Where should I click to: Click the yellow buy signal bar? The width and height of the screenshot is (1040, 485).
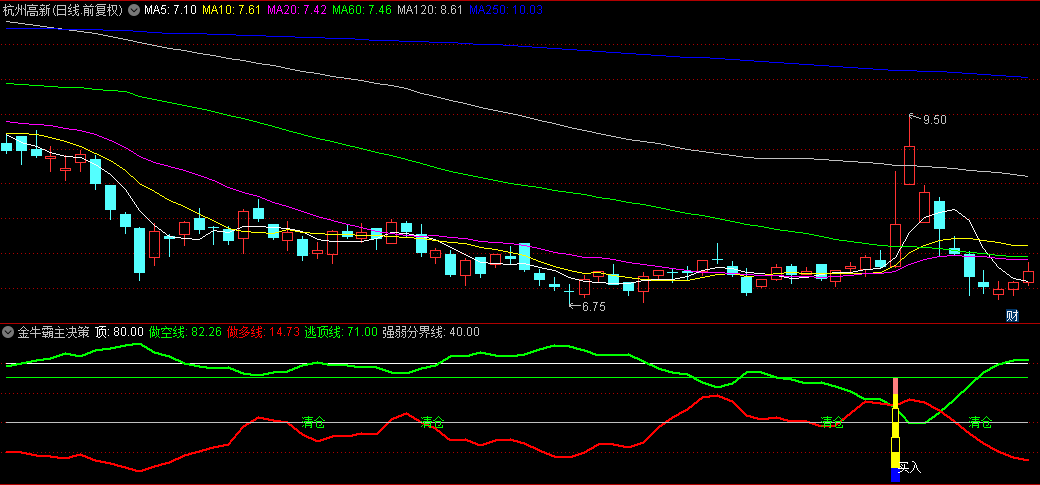pos(895,431)
